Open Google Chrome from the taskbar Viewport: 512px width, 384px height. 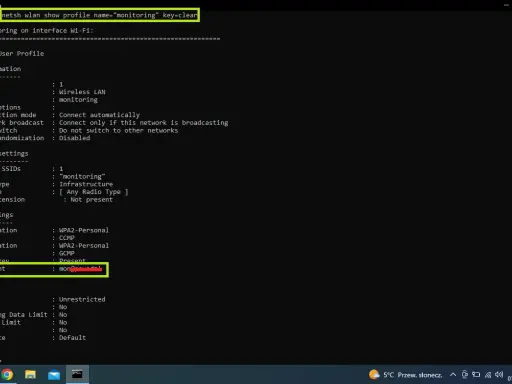point(7,374)
